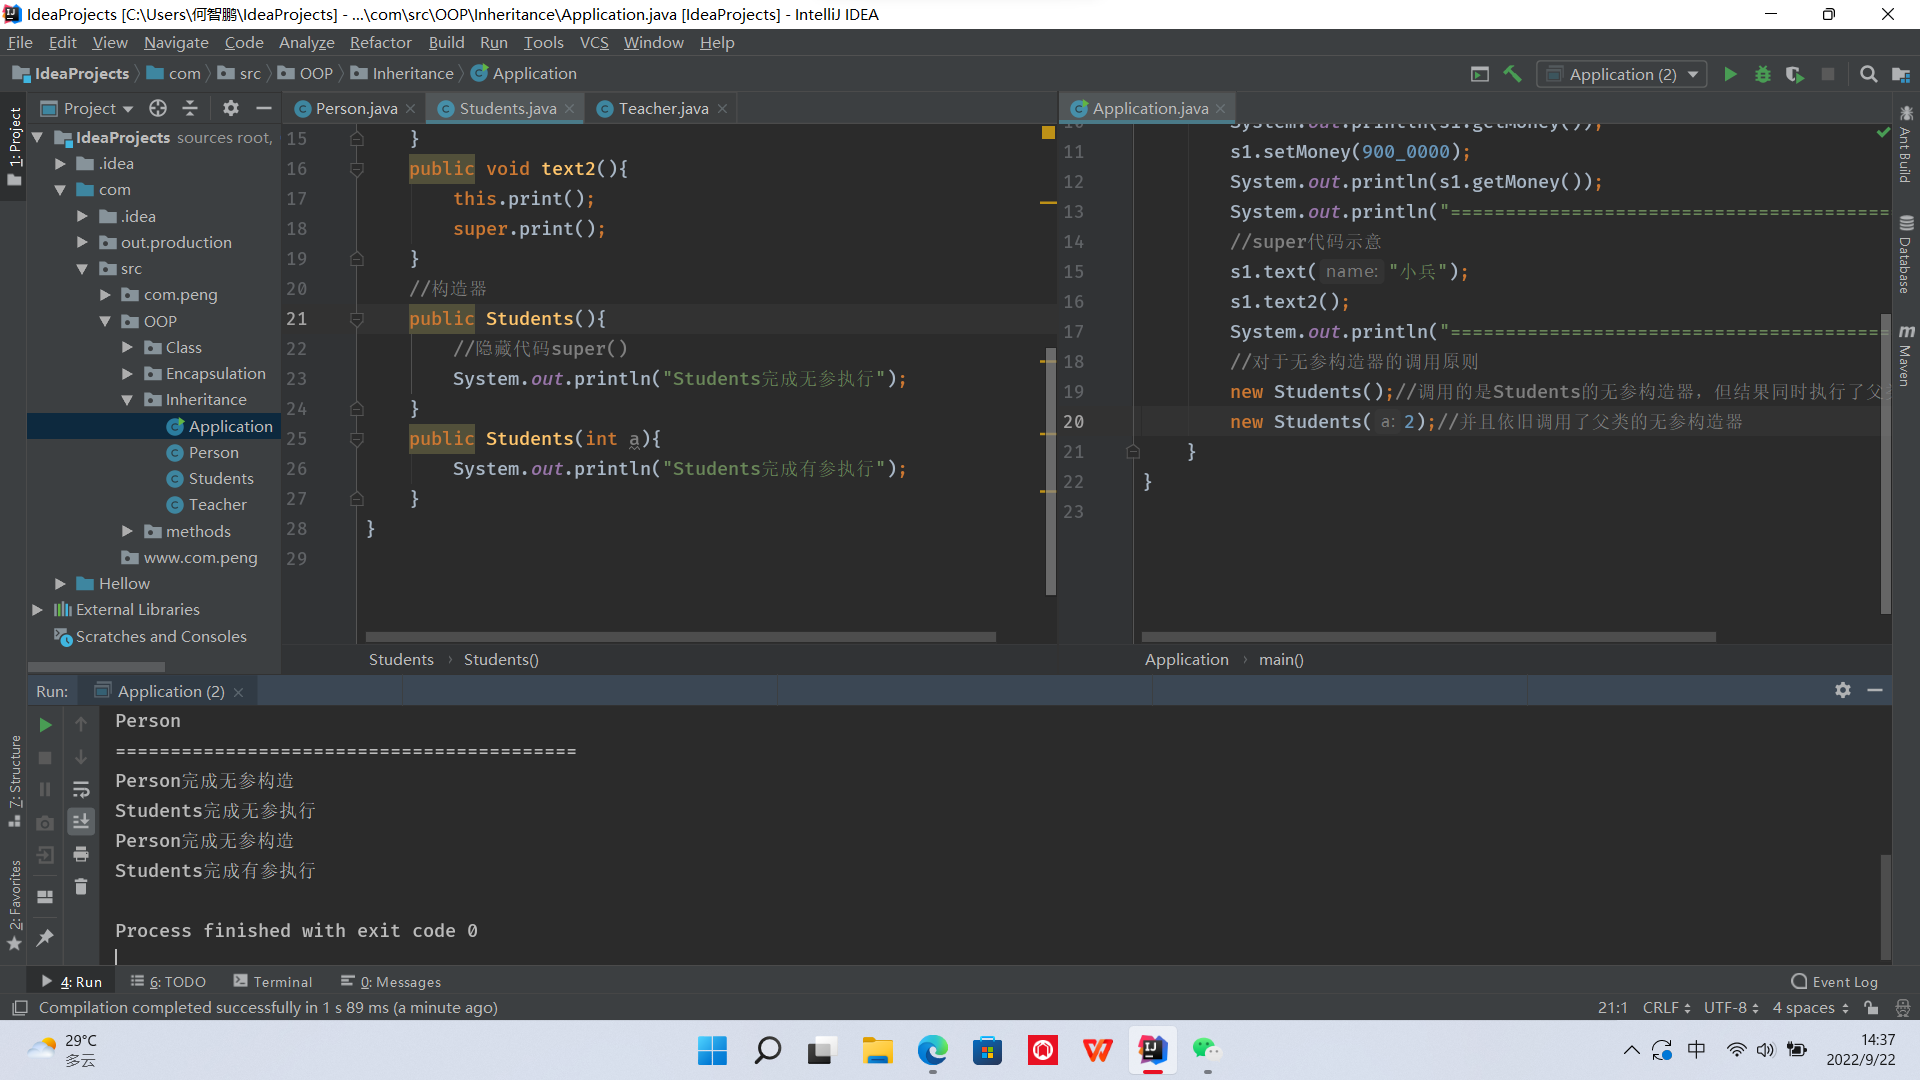Open the Terminal tool window
This screenshot has width=1920, height=1080.
tap(273, 982)
